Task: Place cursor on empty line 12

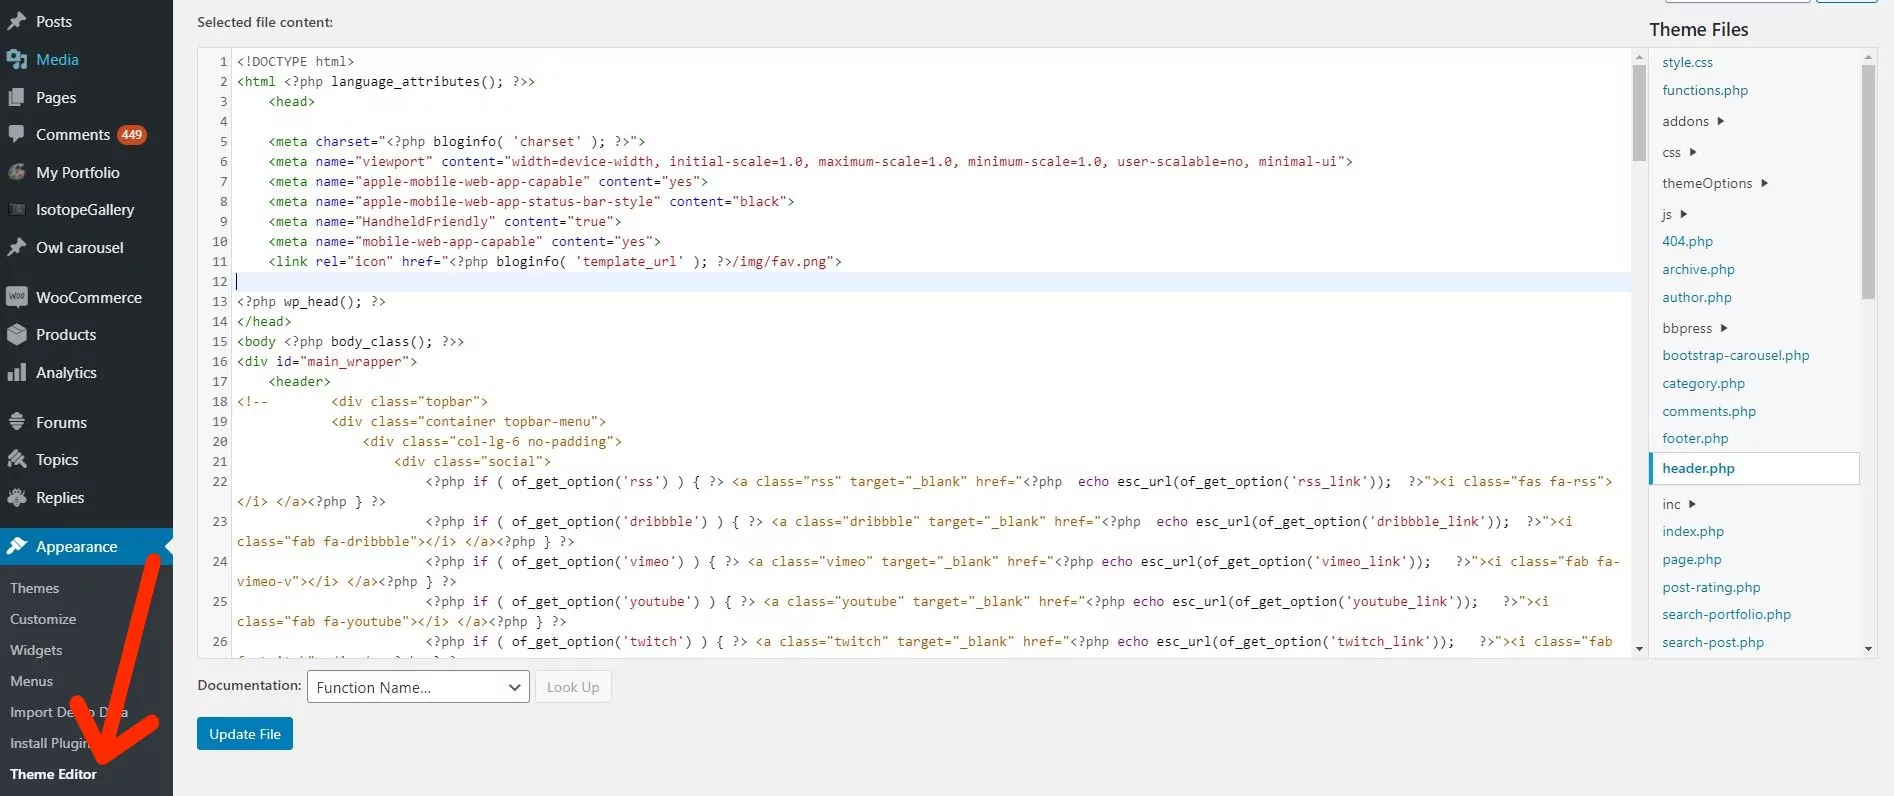Action: pos(932,281)
